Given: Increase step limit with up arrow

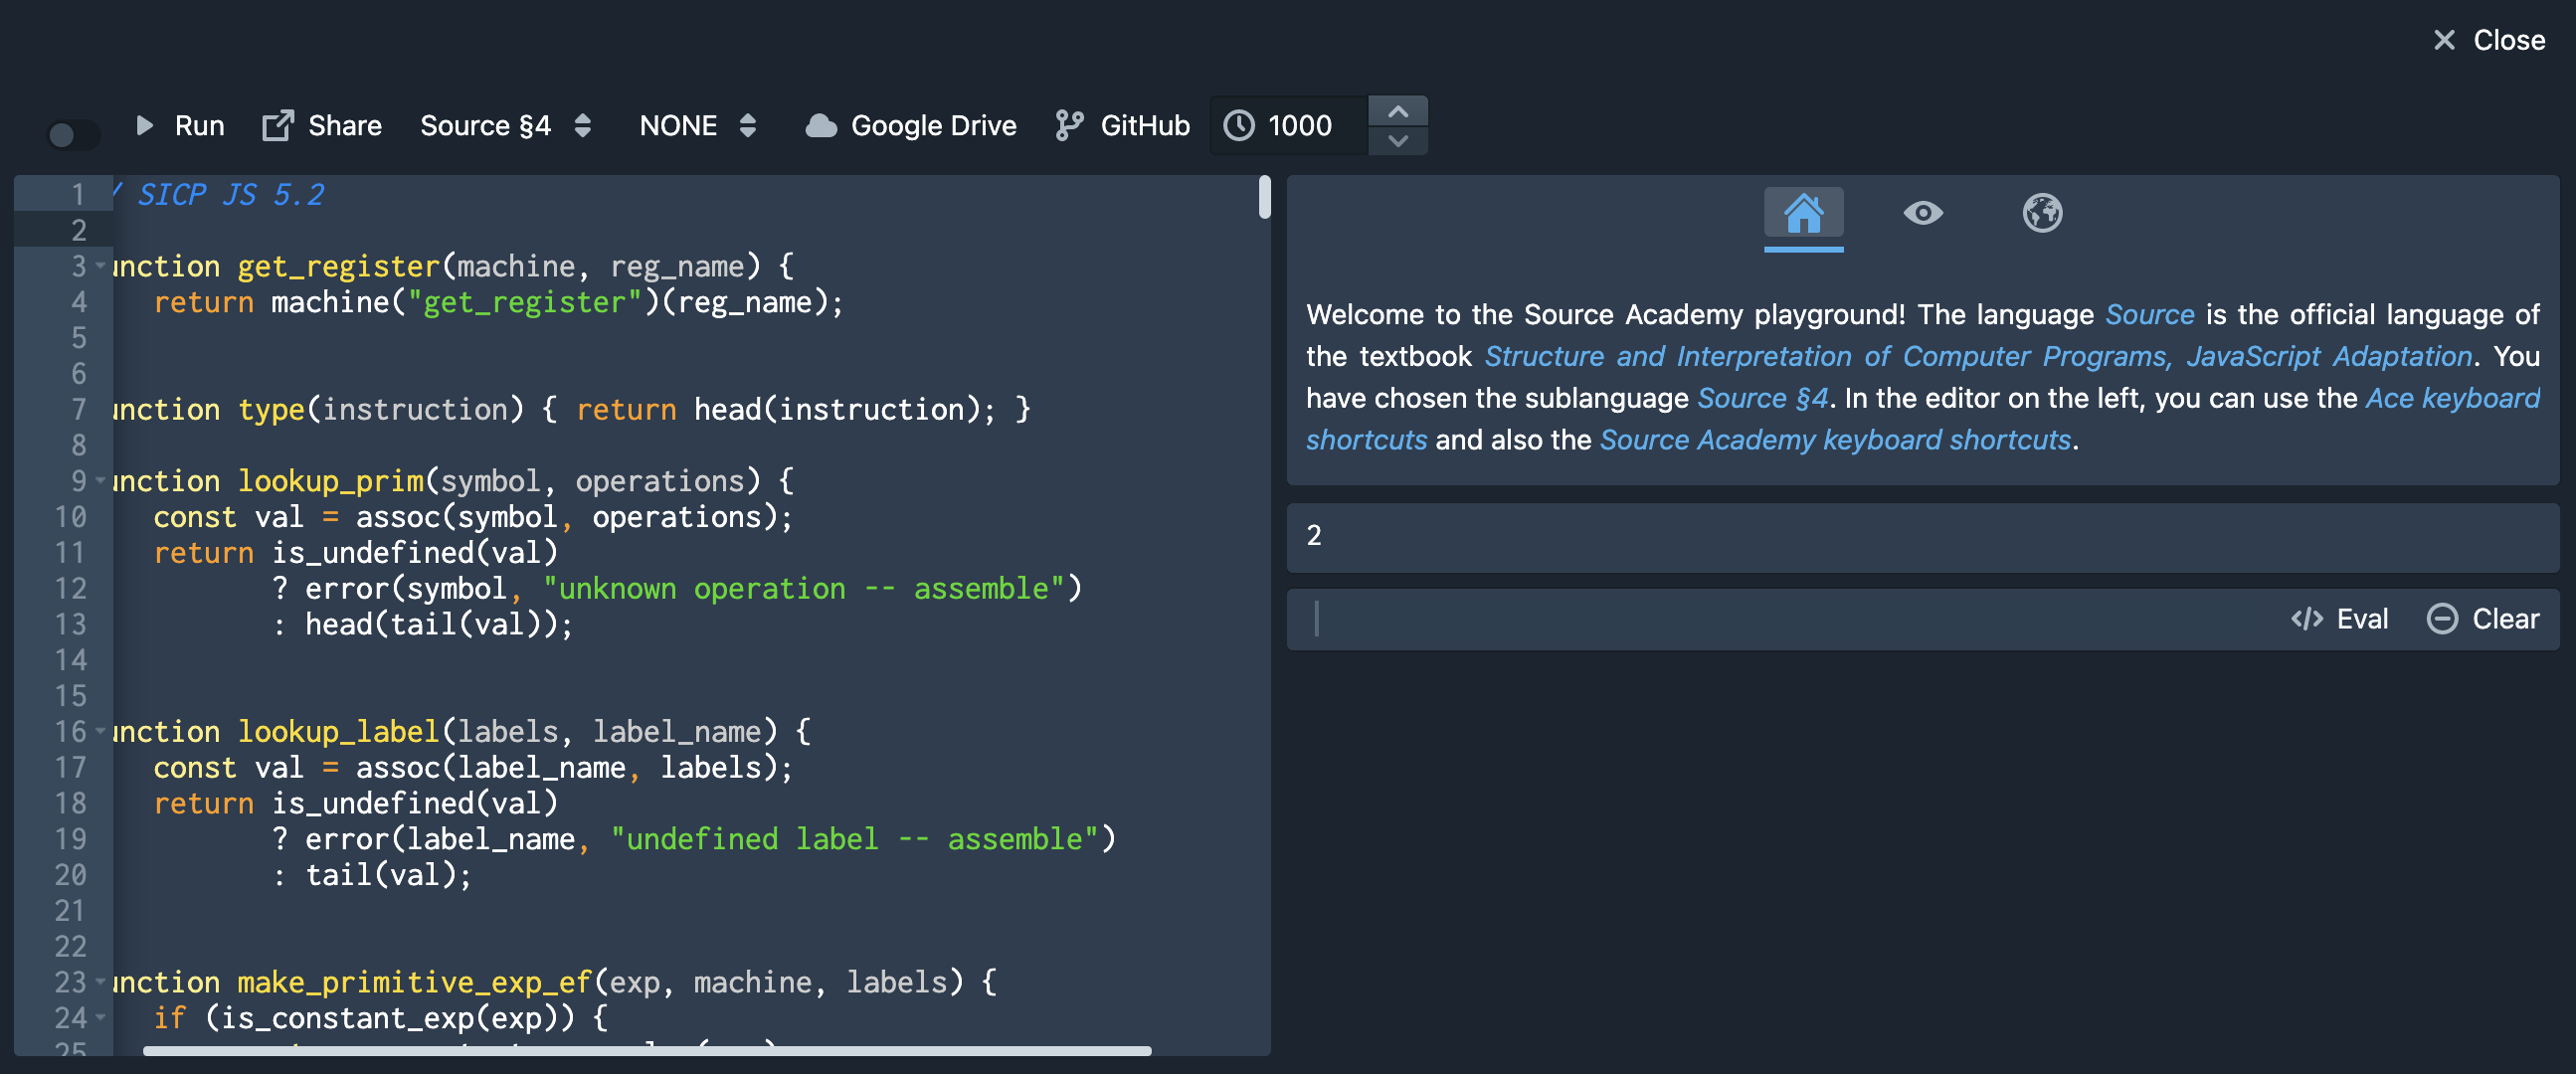Looking at the screenshot, I should point(1398,111).
